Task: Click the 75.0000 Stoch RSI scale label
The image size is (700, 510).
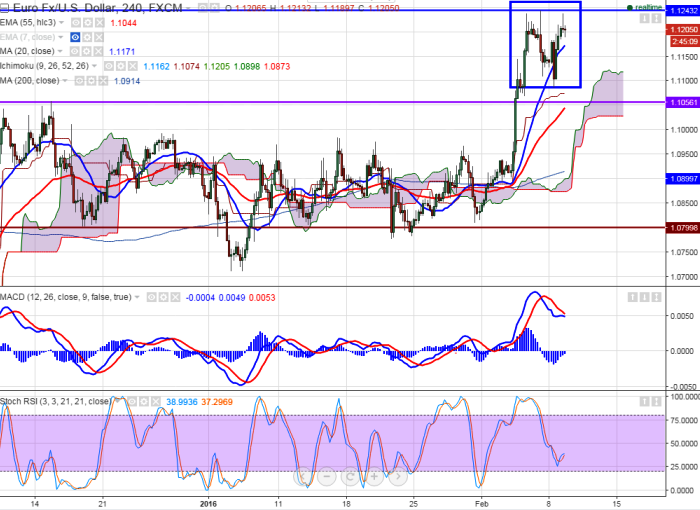Action: coord(684,420)
